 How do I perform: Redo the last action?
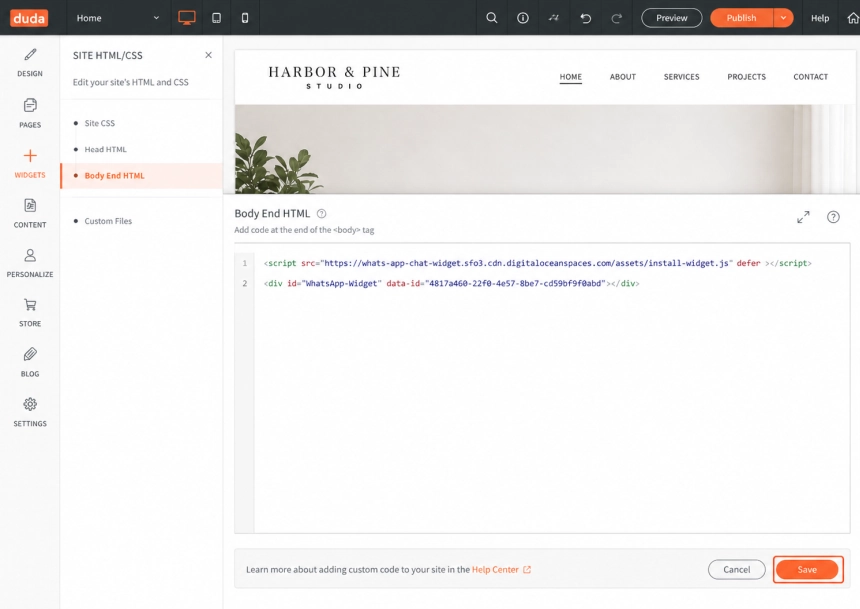[x=616, y=18]
